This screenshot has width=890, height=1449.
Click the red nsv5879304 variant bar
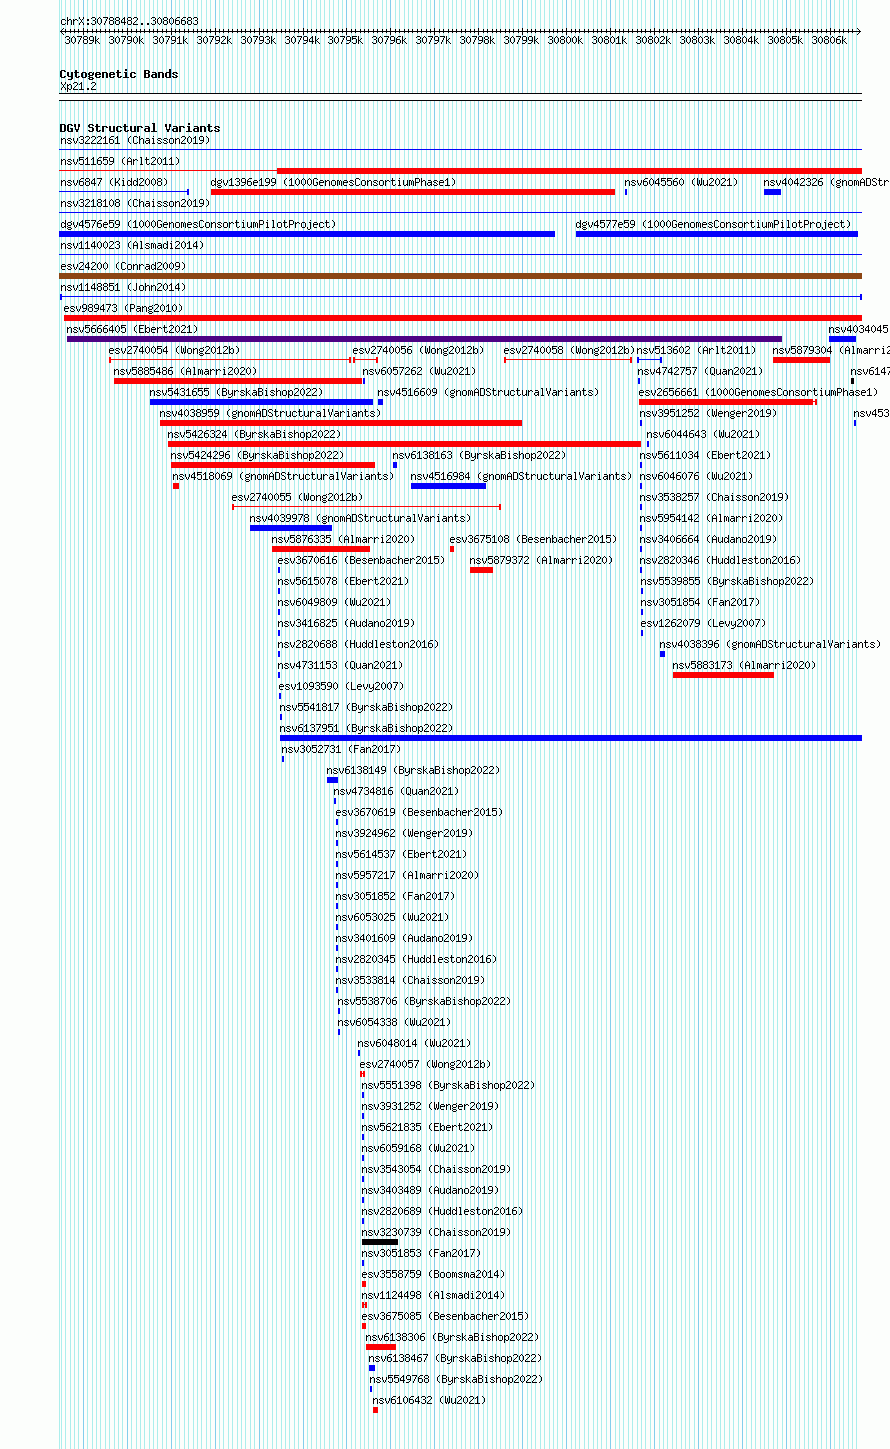coord(801,360)
